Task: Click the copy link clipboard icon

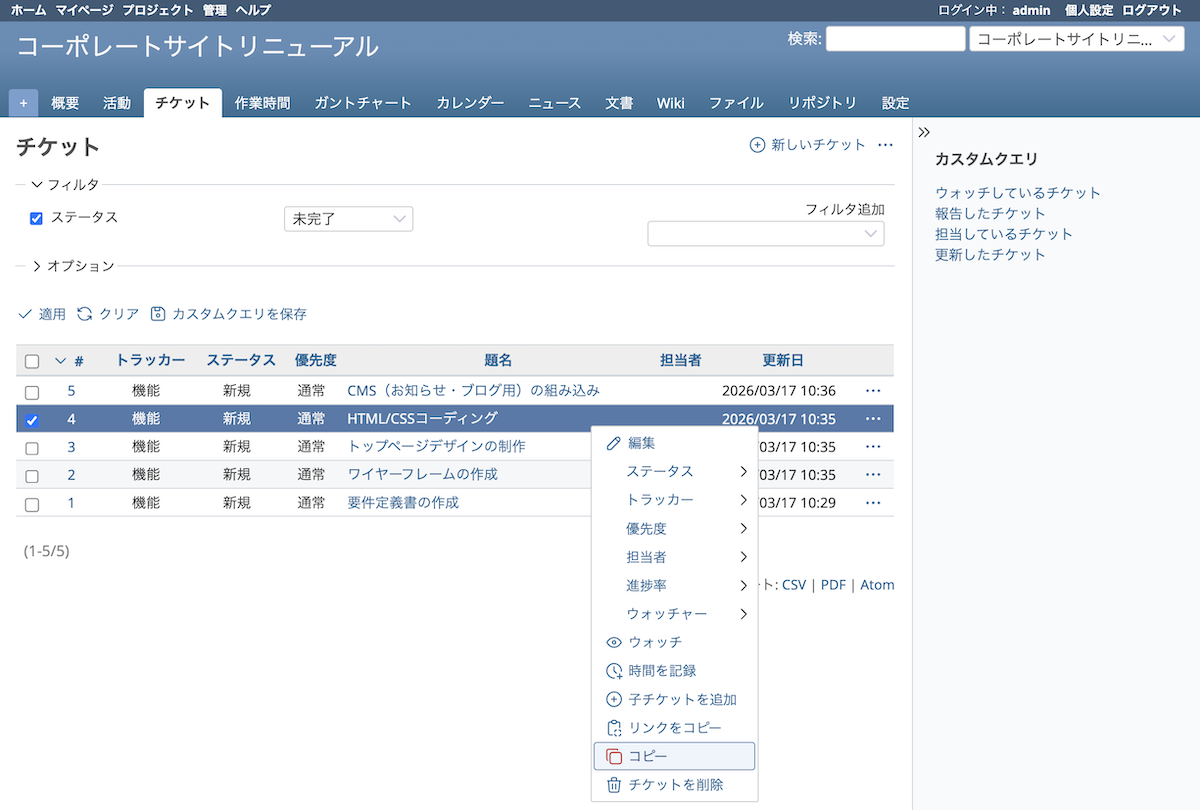Action: pyautogui.click(x=615, y=728)
